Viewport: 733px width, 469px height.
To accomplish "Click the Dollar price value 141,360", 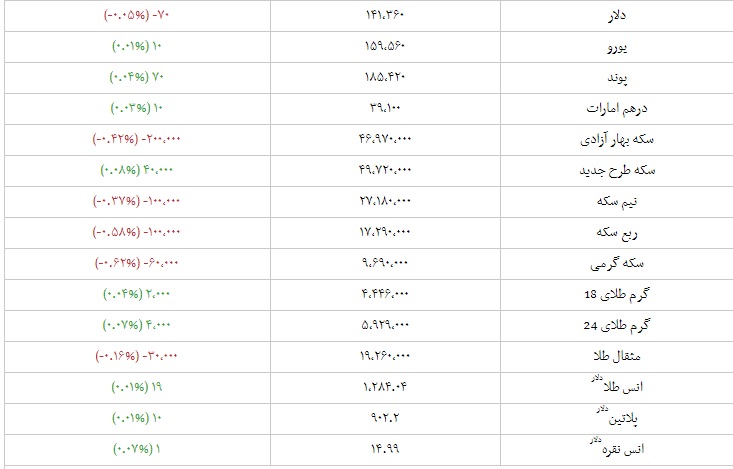I will coord(384,16).
